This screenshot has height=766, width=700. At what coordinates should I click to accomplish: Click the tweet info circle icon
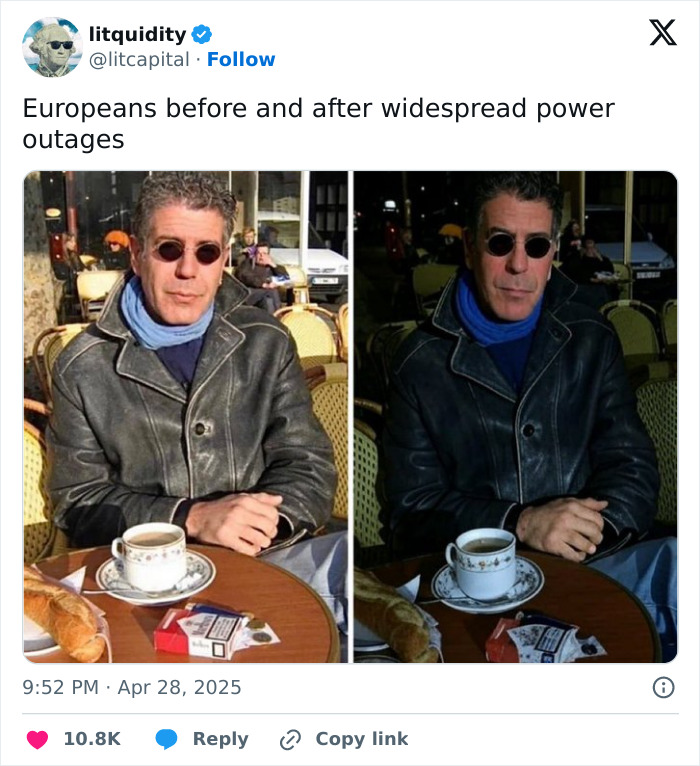(663, 687)
